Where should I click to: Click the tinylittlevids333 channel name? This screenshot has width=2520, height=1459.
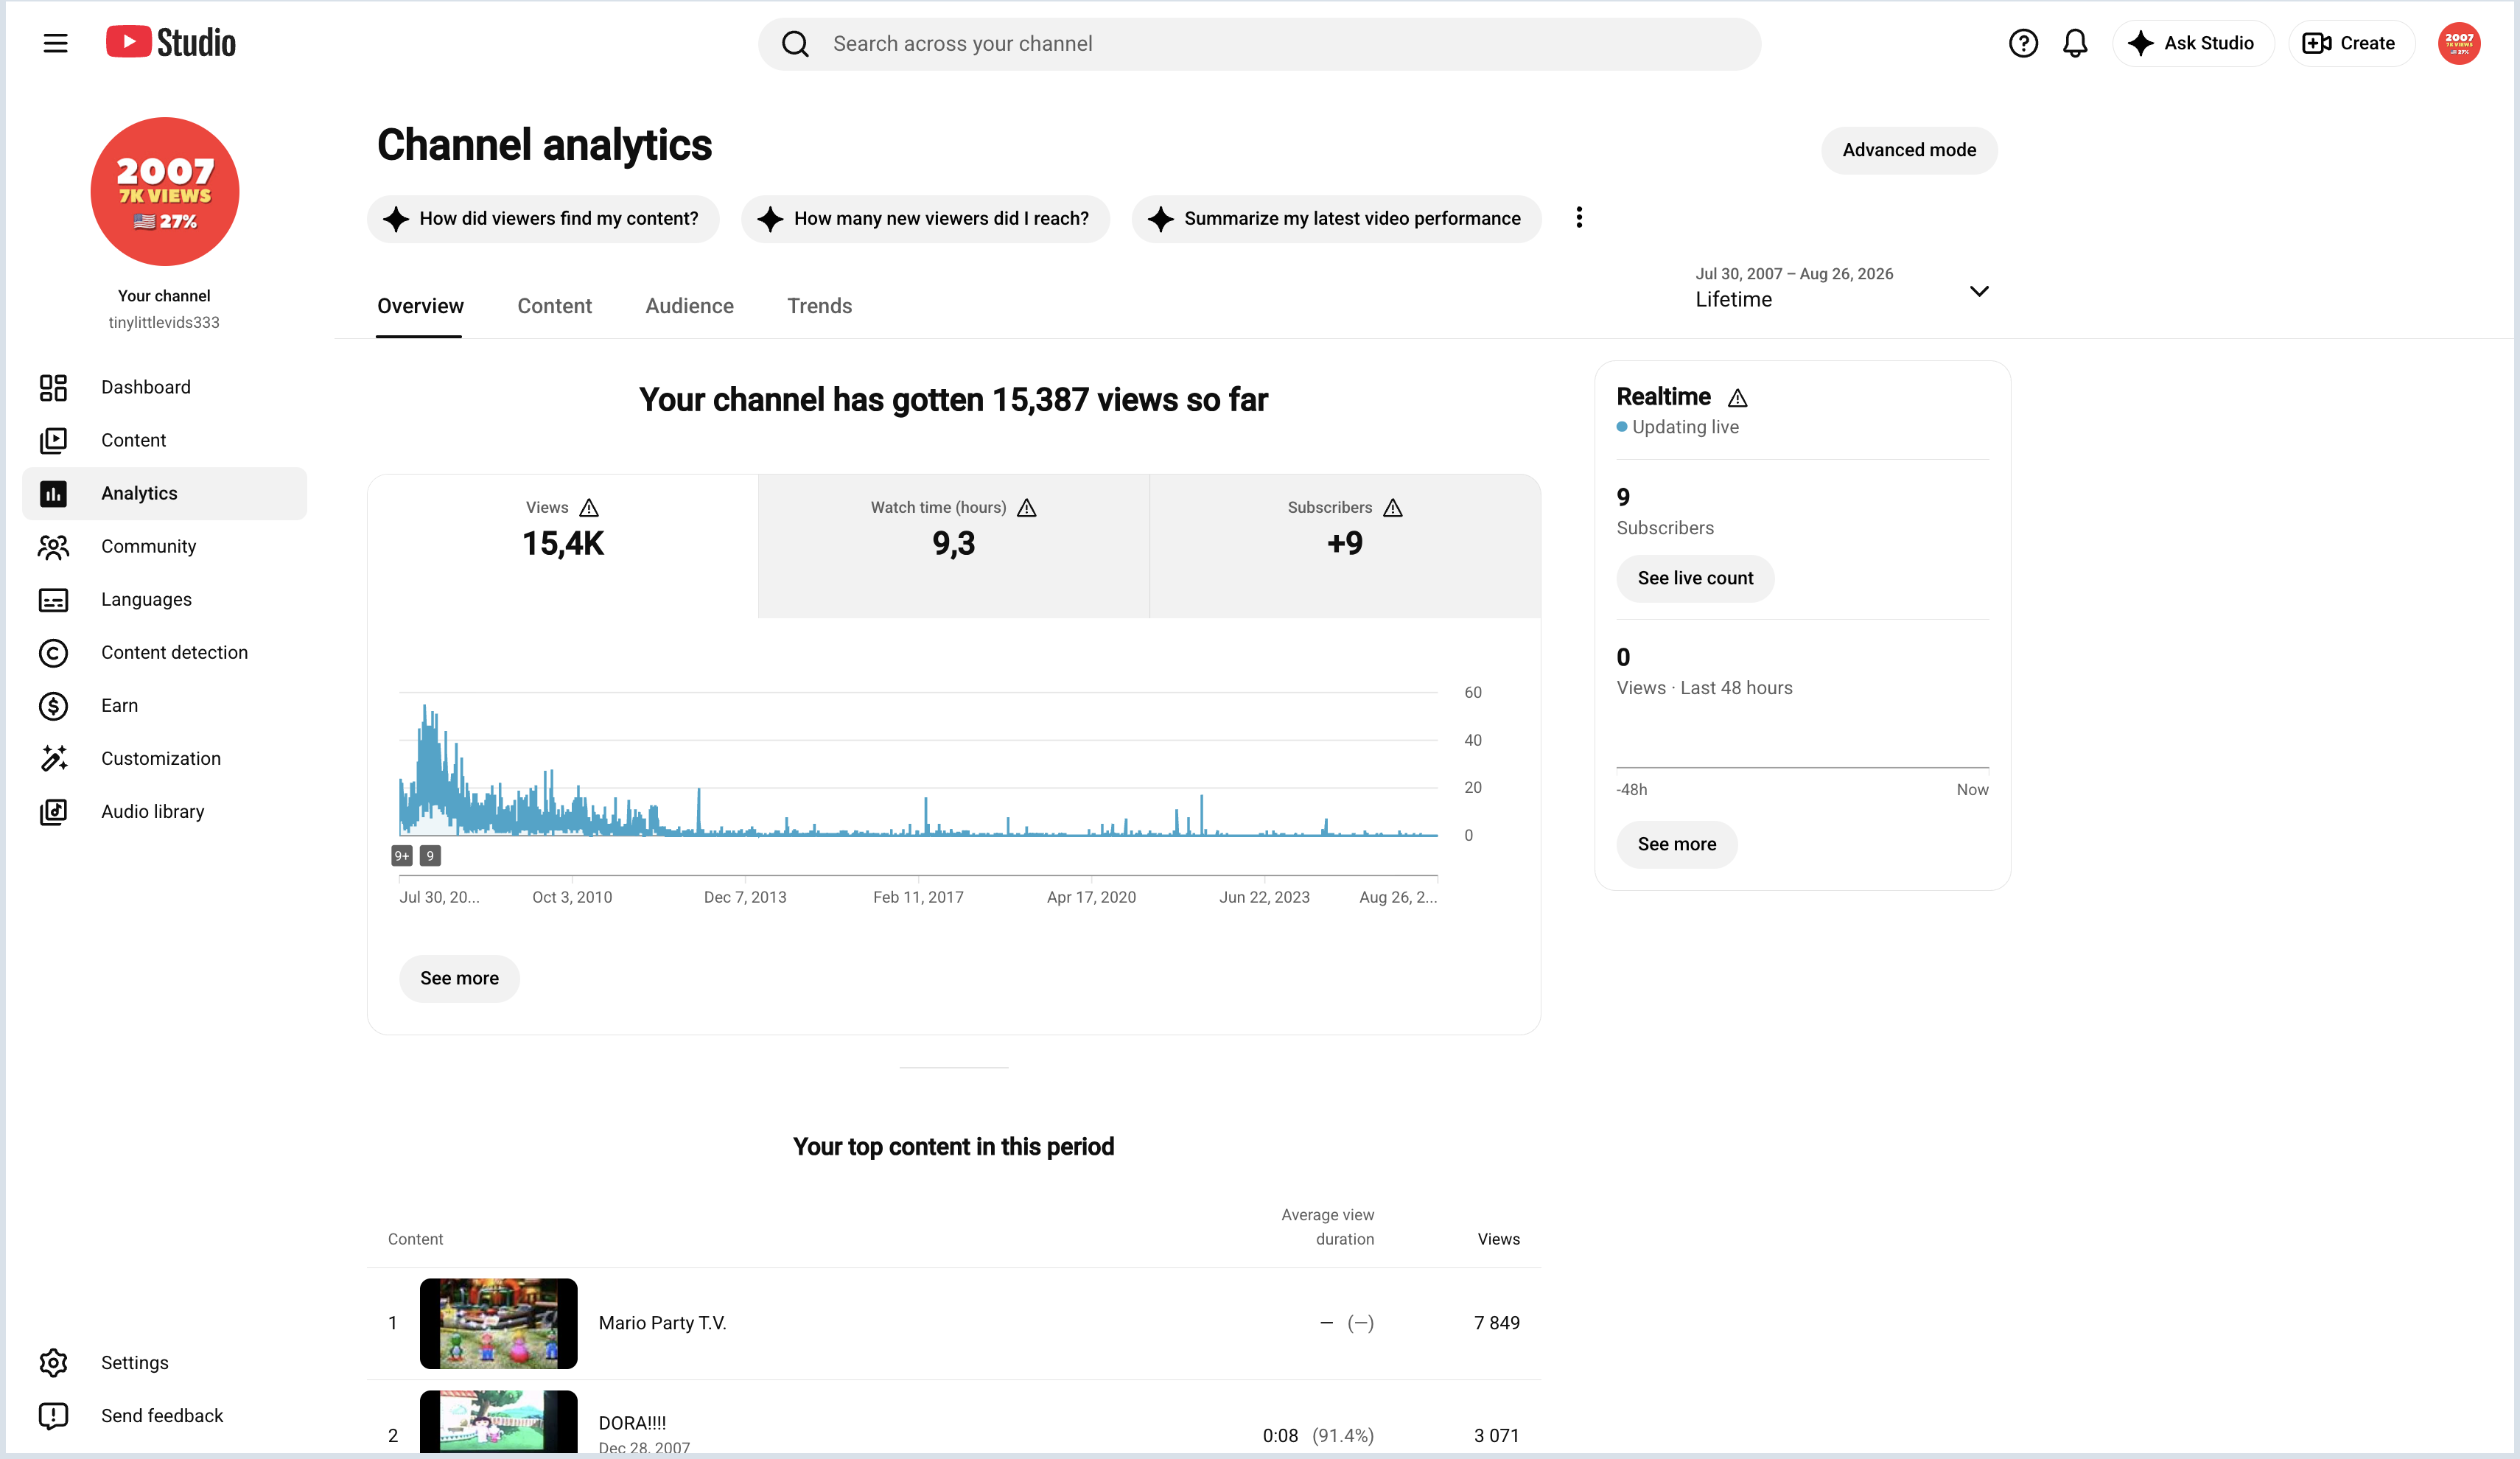point(164,322)
